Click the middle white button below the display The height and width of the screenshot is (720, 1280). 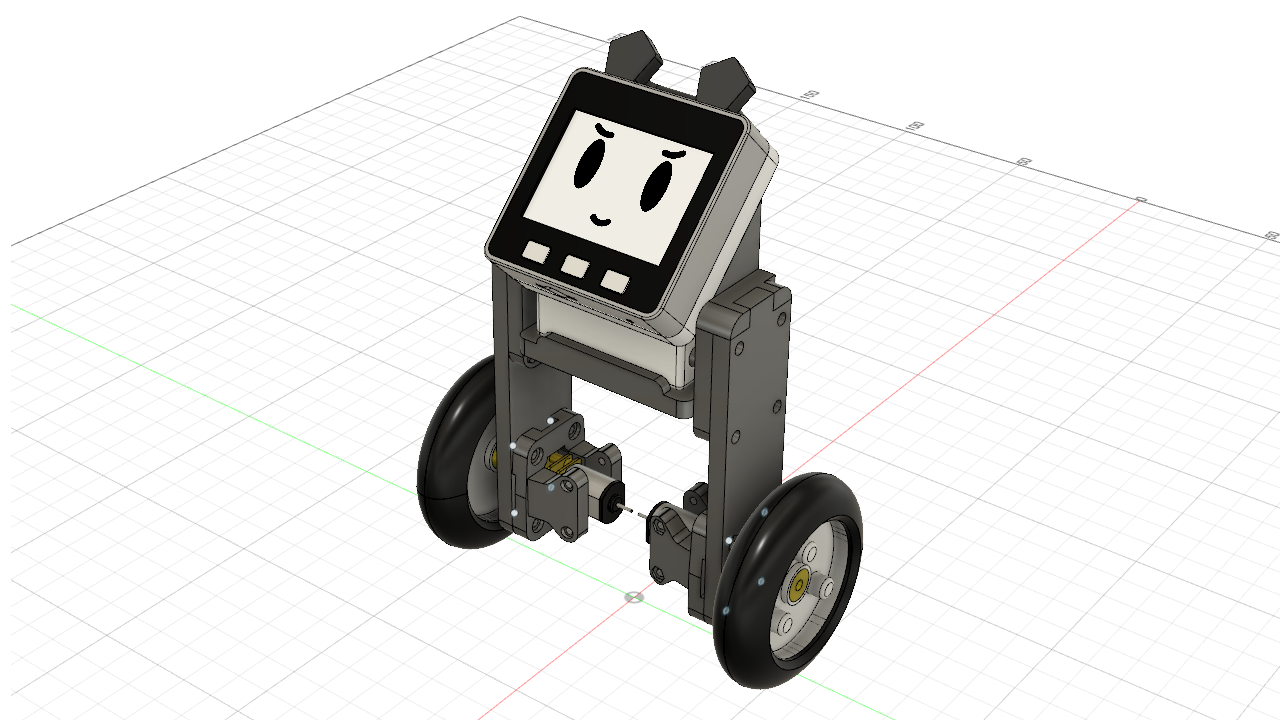tap(575, 265)
